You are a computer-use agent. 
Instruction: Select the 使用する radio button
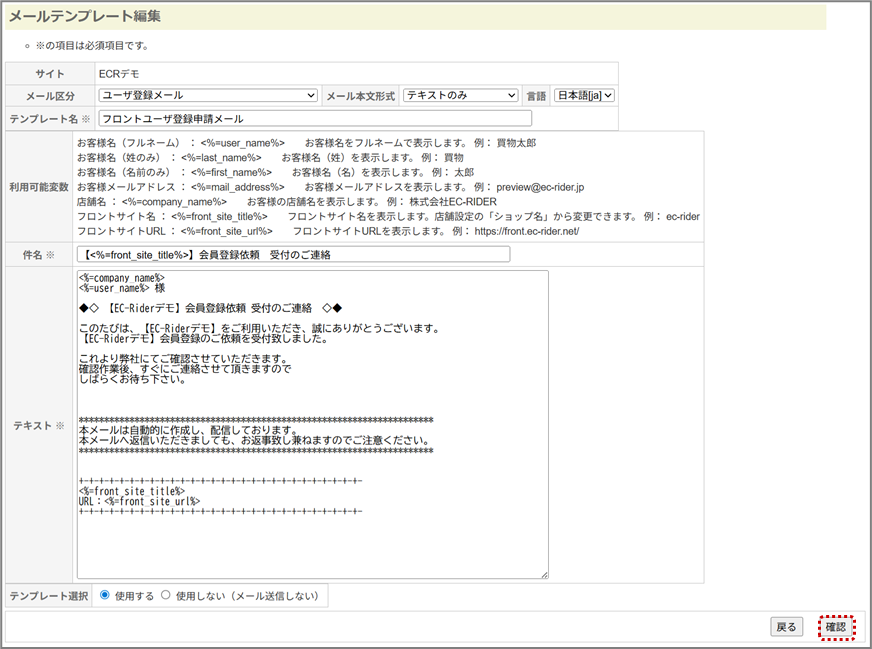(105, 595)
